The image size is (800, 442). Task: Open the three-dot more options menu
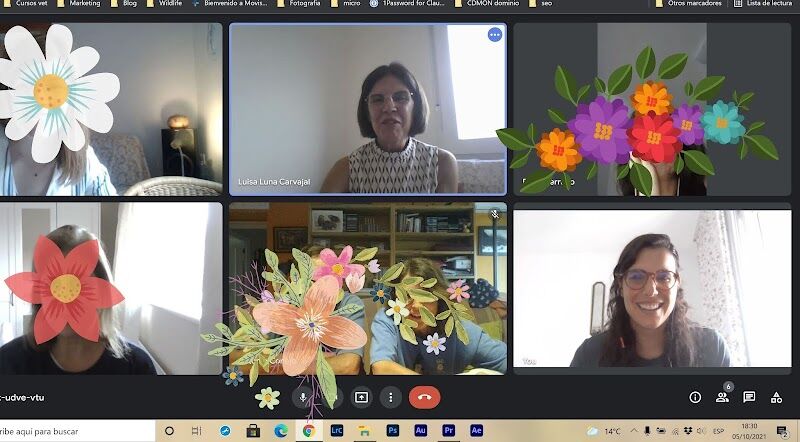[x=390, y=397]
